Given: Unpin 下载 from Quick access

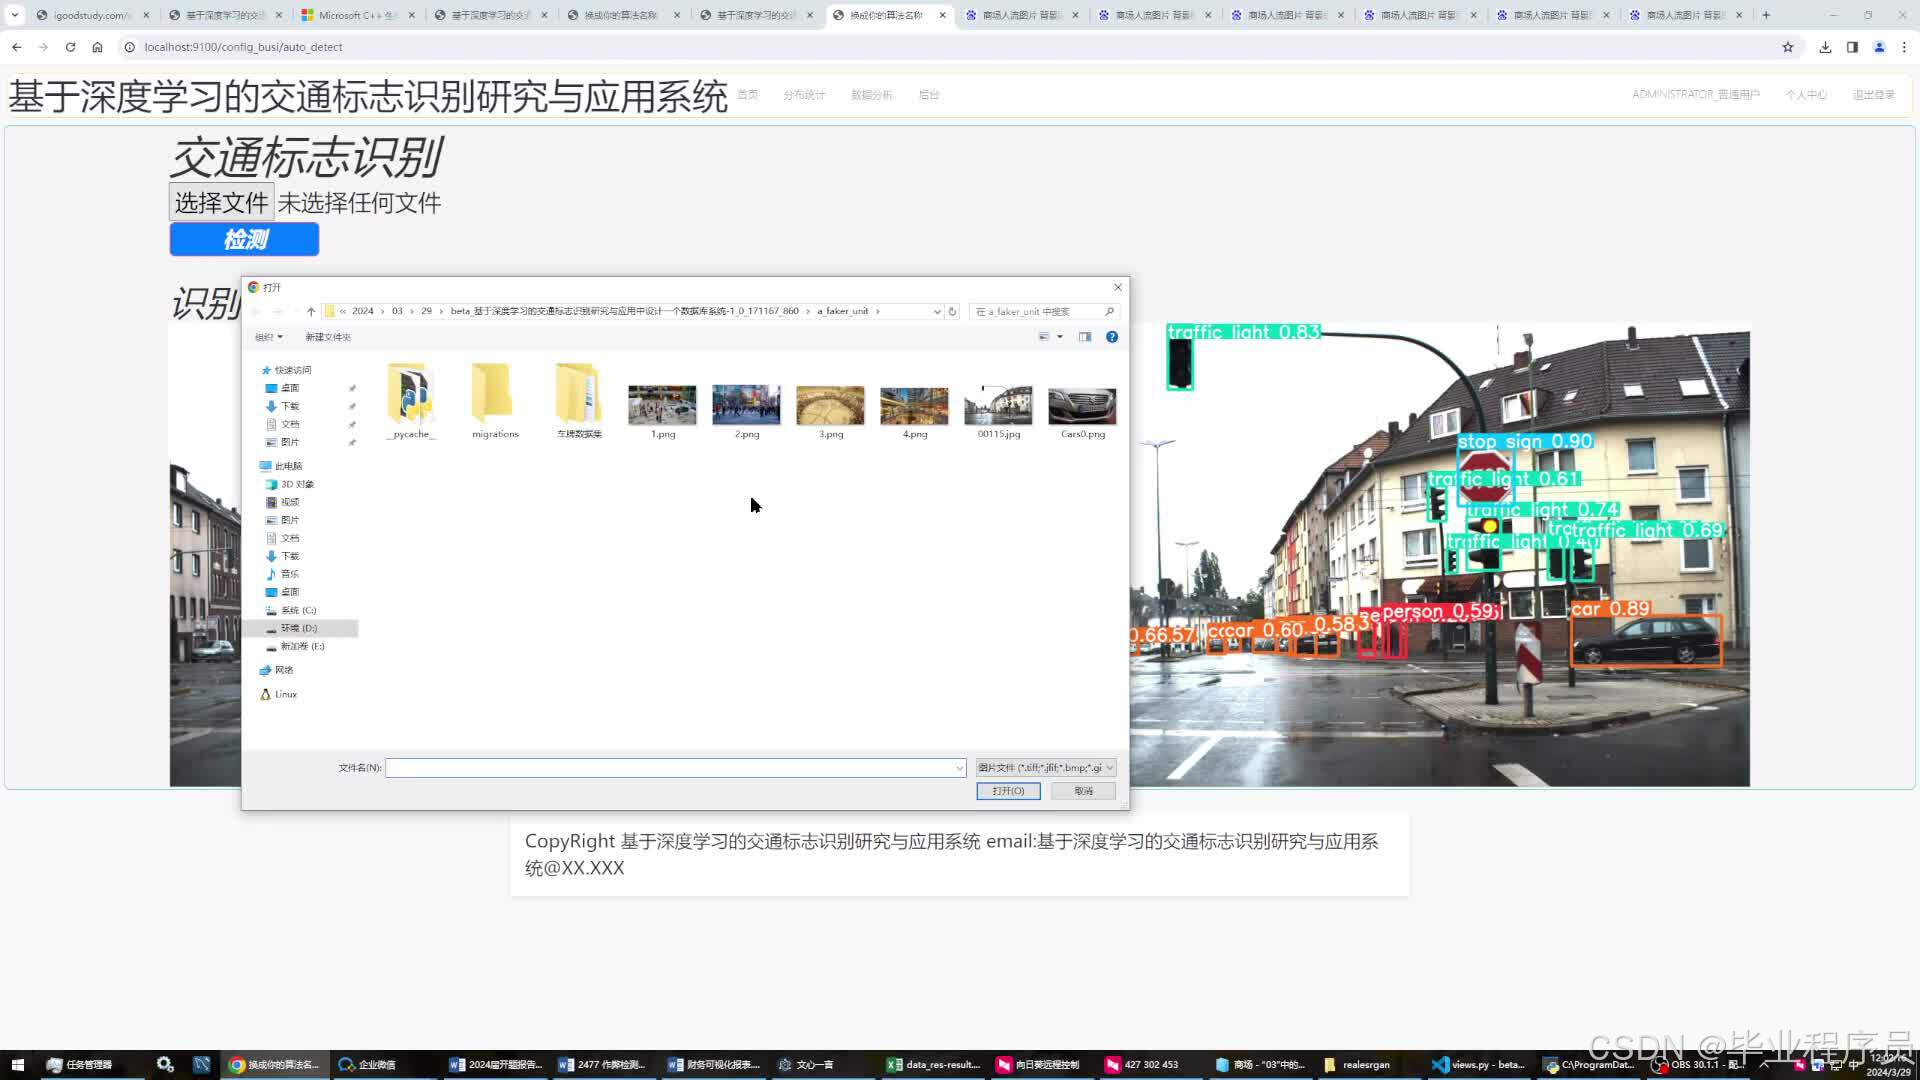Looking at the screenshot, I should click(x=352, y=406).
